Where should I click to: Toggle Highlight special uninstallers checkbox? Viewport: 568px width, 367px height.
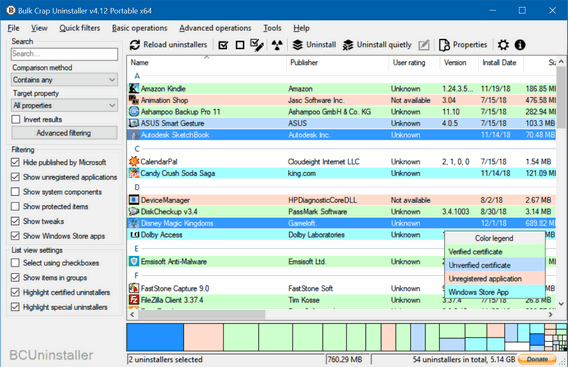click(15, 307)
